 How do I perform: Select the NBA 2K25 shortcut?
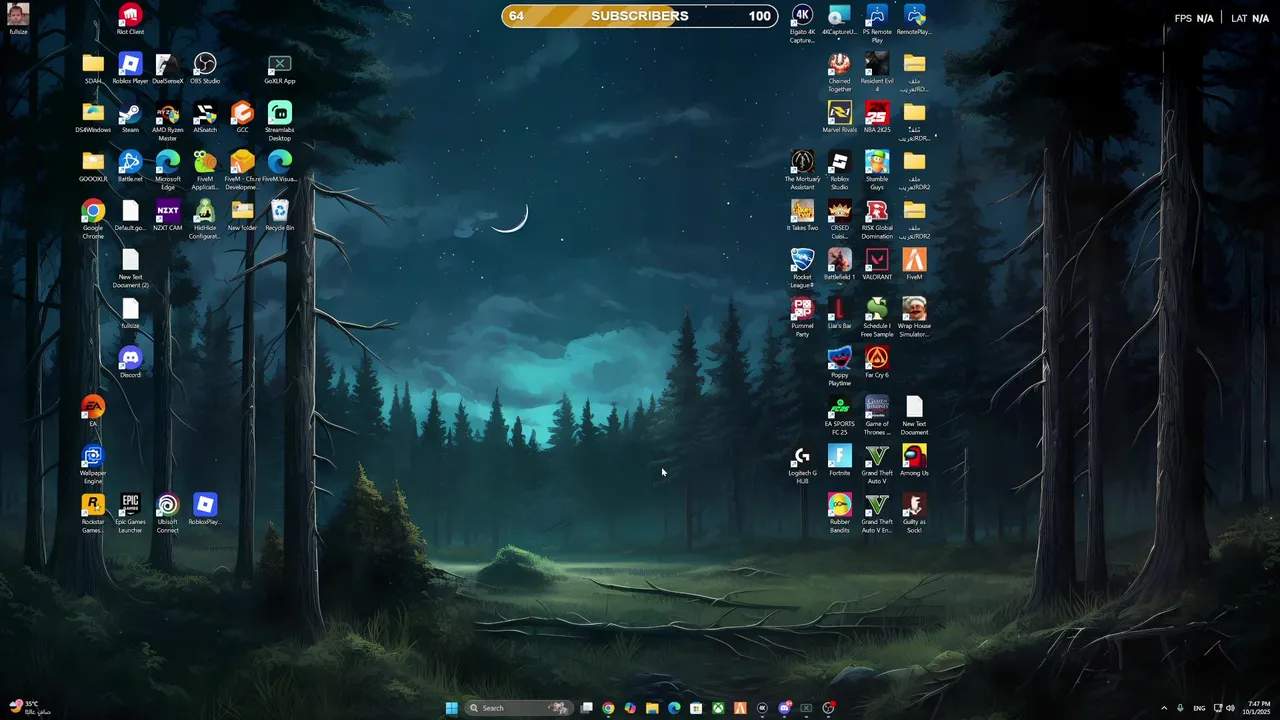click(877, 118)
